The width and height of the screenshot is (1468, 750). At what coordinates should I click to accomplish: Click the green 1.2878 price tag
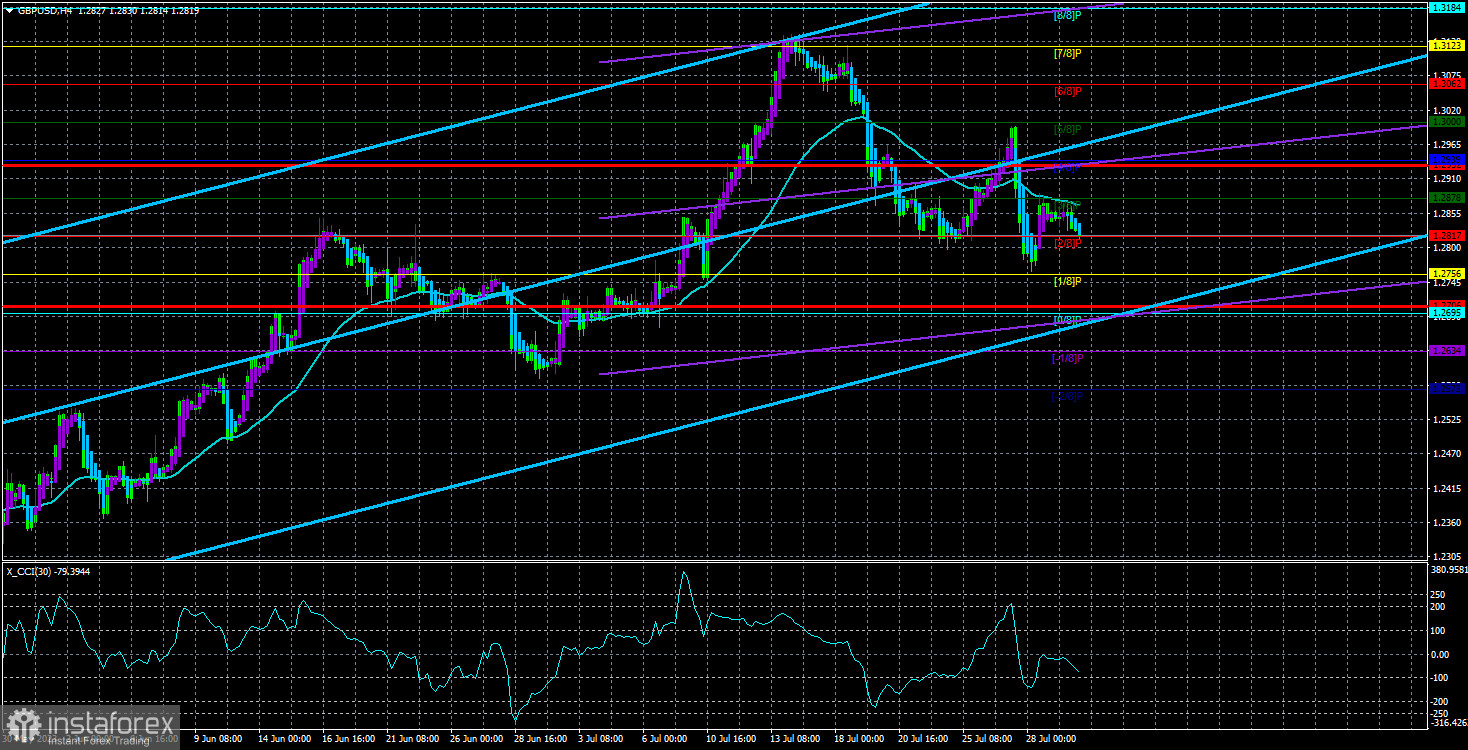[1446, 198]
